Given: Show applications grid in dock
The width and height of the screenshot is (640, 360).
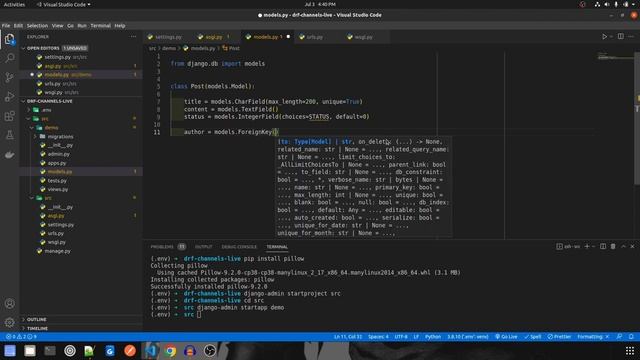Looking at the screenshot, I should coord(630,351).
